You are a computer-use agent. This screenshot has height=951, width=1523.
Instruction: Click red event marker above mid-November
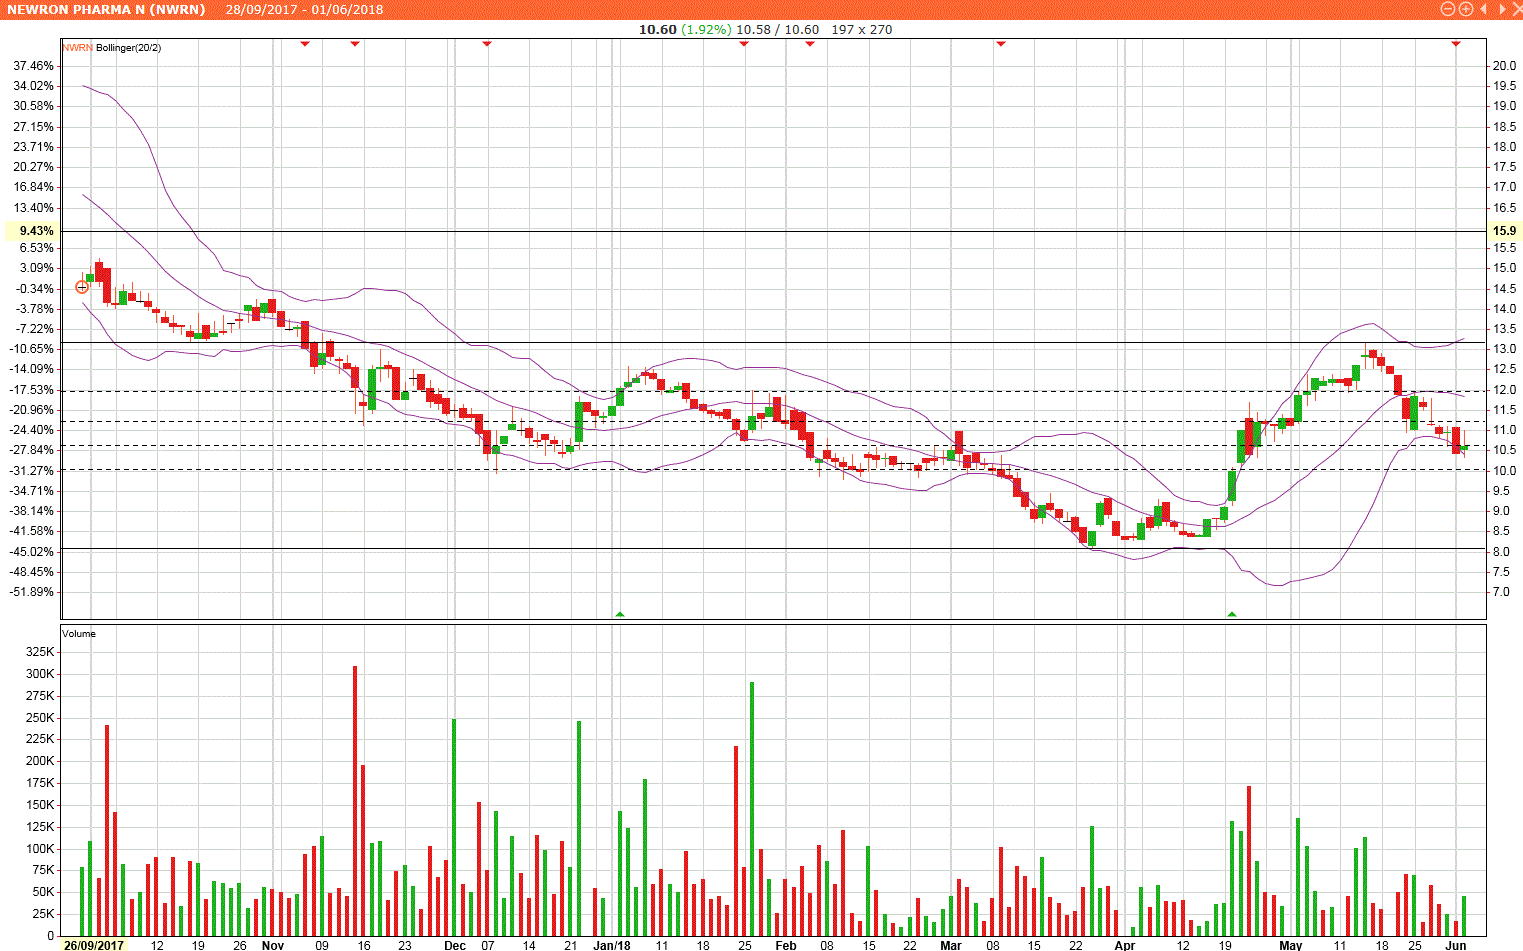[x=354, y=43]
